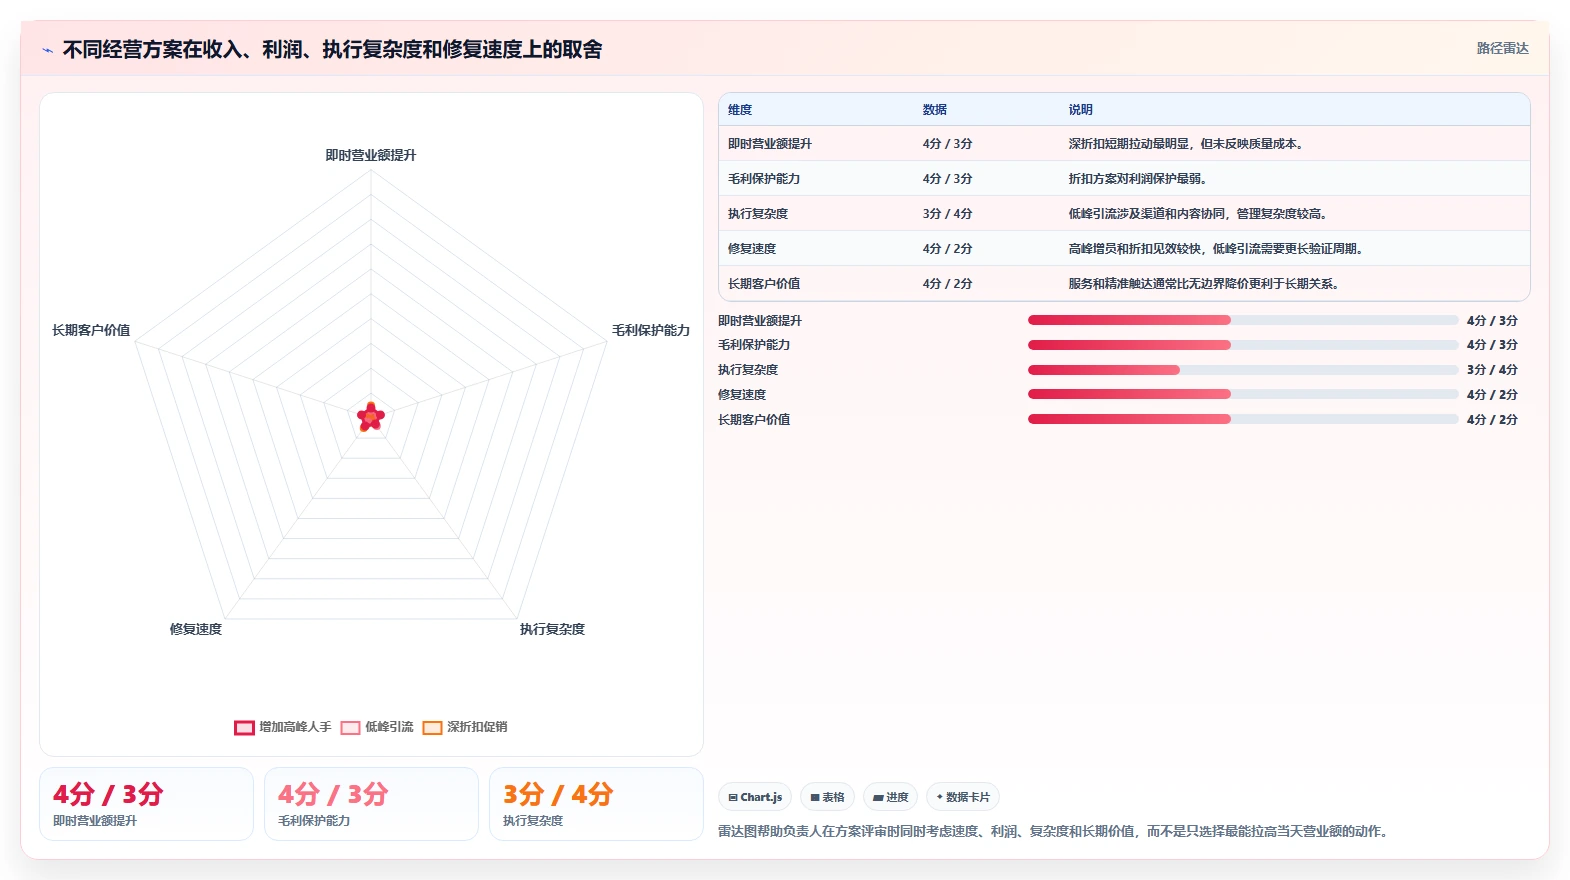Toggle the 增加高峰人手 legend swatch
The height and width of the screenshot is (880, 1570).
point(244,727)
